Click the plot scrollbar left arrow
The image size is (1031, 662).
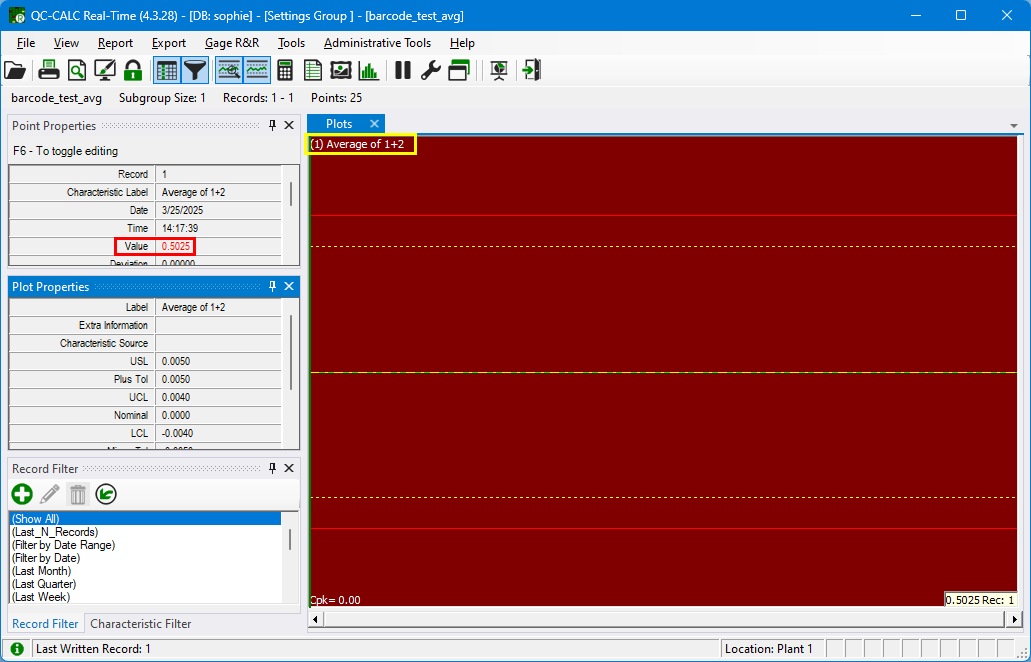tap(316, 619)
